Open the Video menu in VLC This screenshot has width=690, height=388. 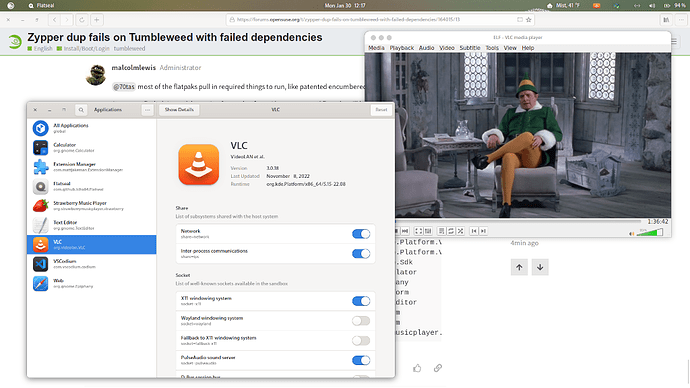(x=447, y=48)
